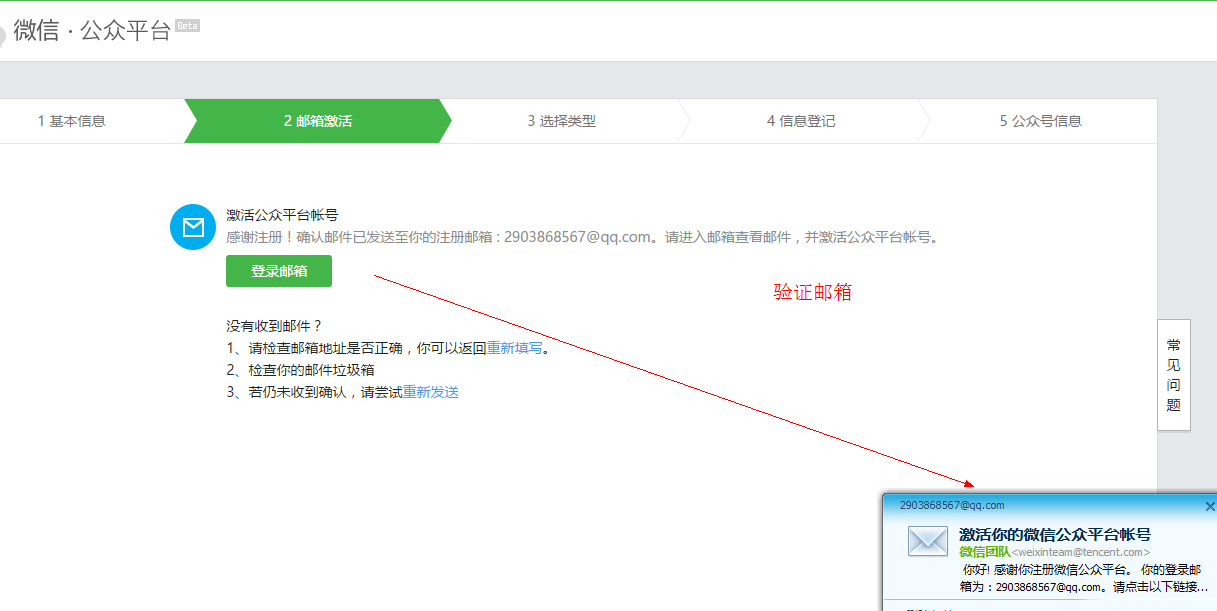The height and width of the screenshot is (611, 1217).
Task: Click the 微信 · 公众平台 header title
Action: click(92, 30)
